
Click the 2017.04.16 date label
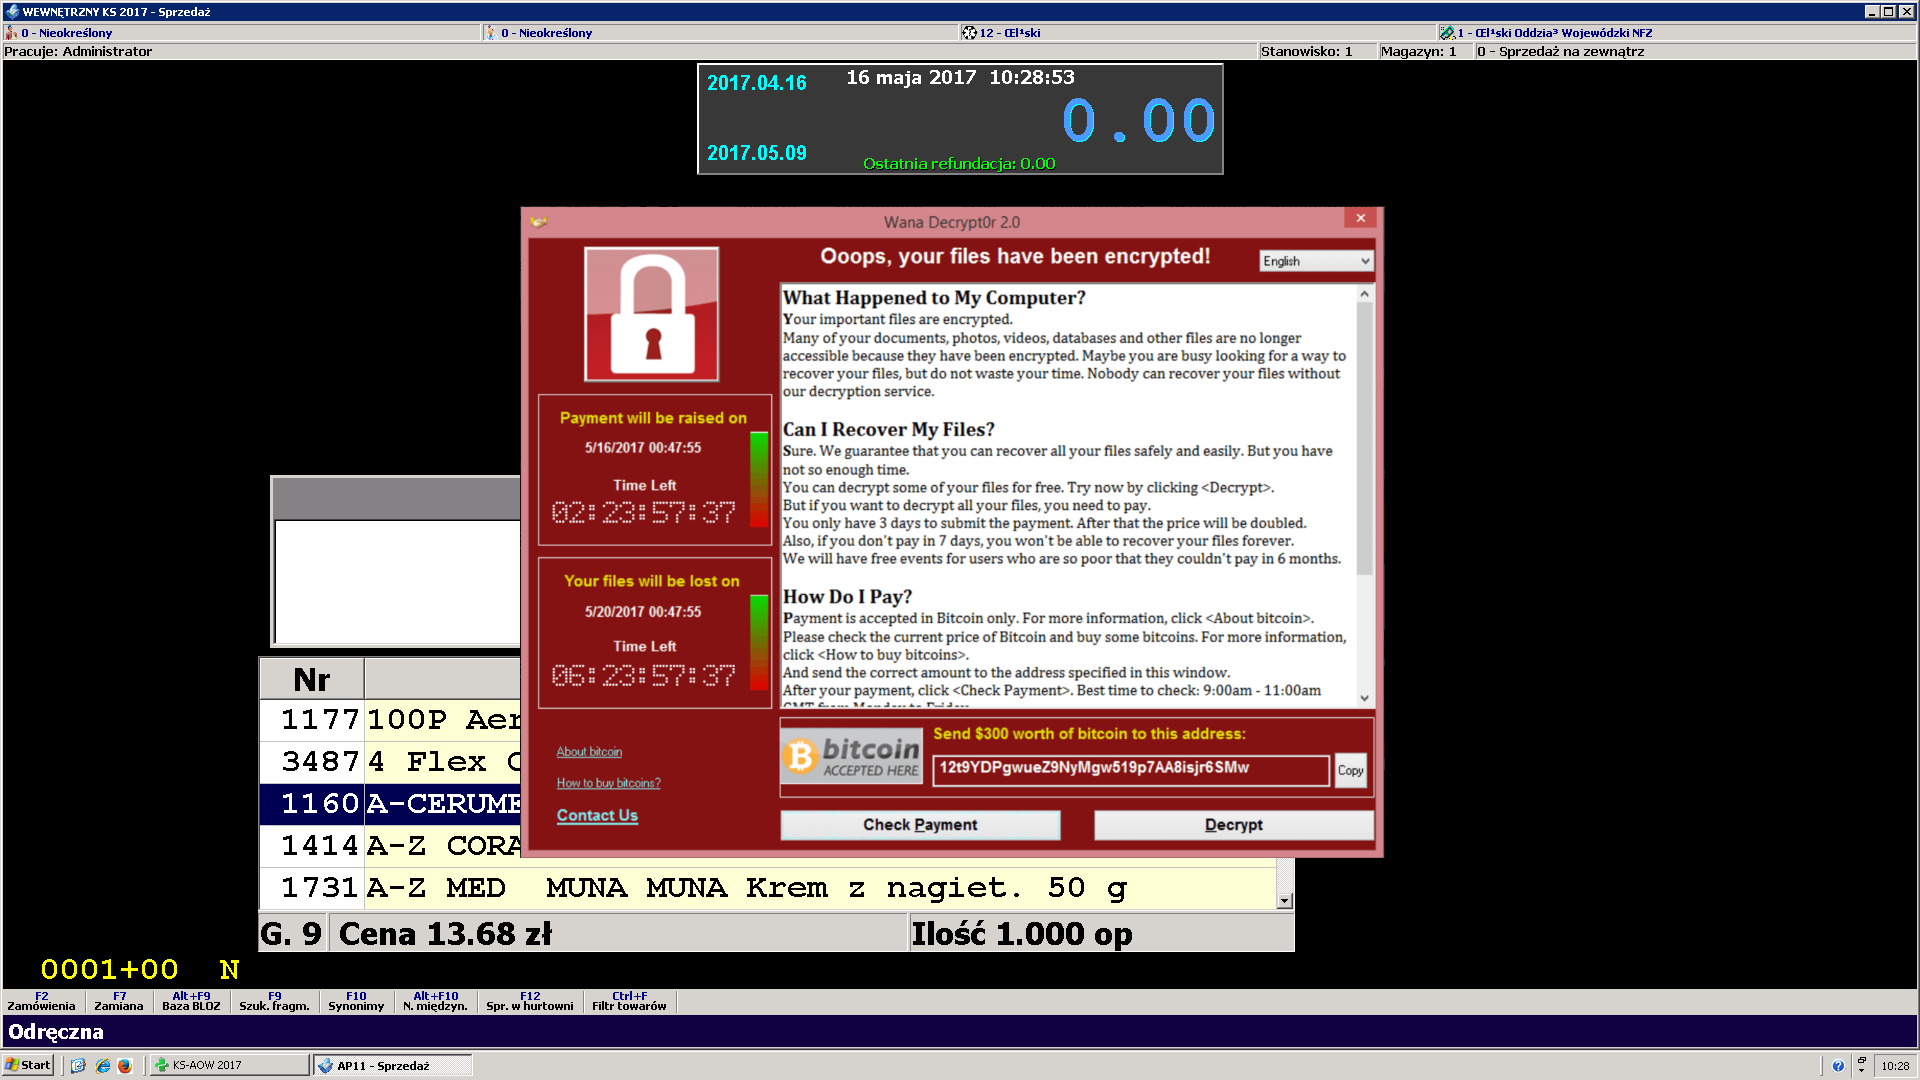[757, 83]
